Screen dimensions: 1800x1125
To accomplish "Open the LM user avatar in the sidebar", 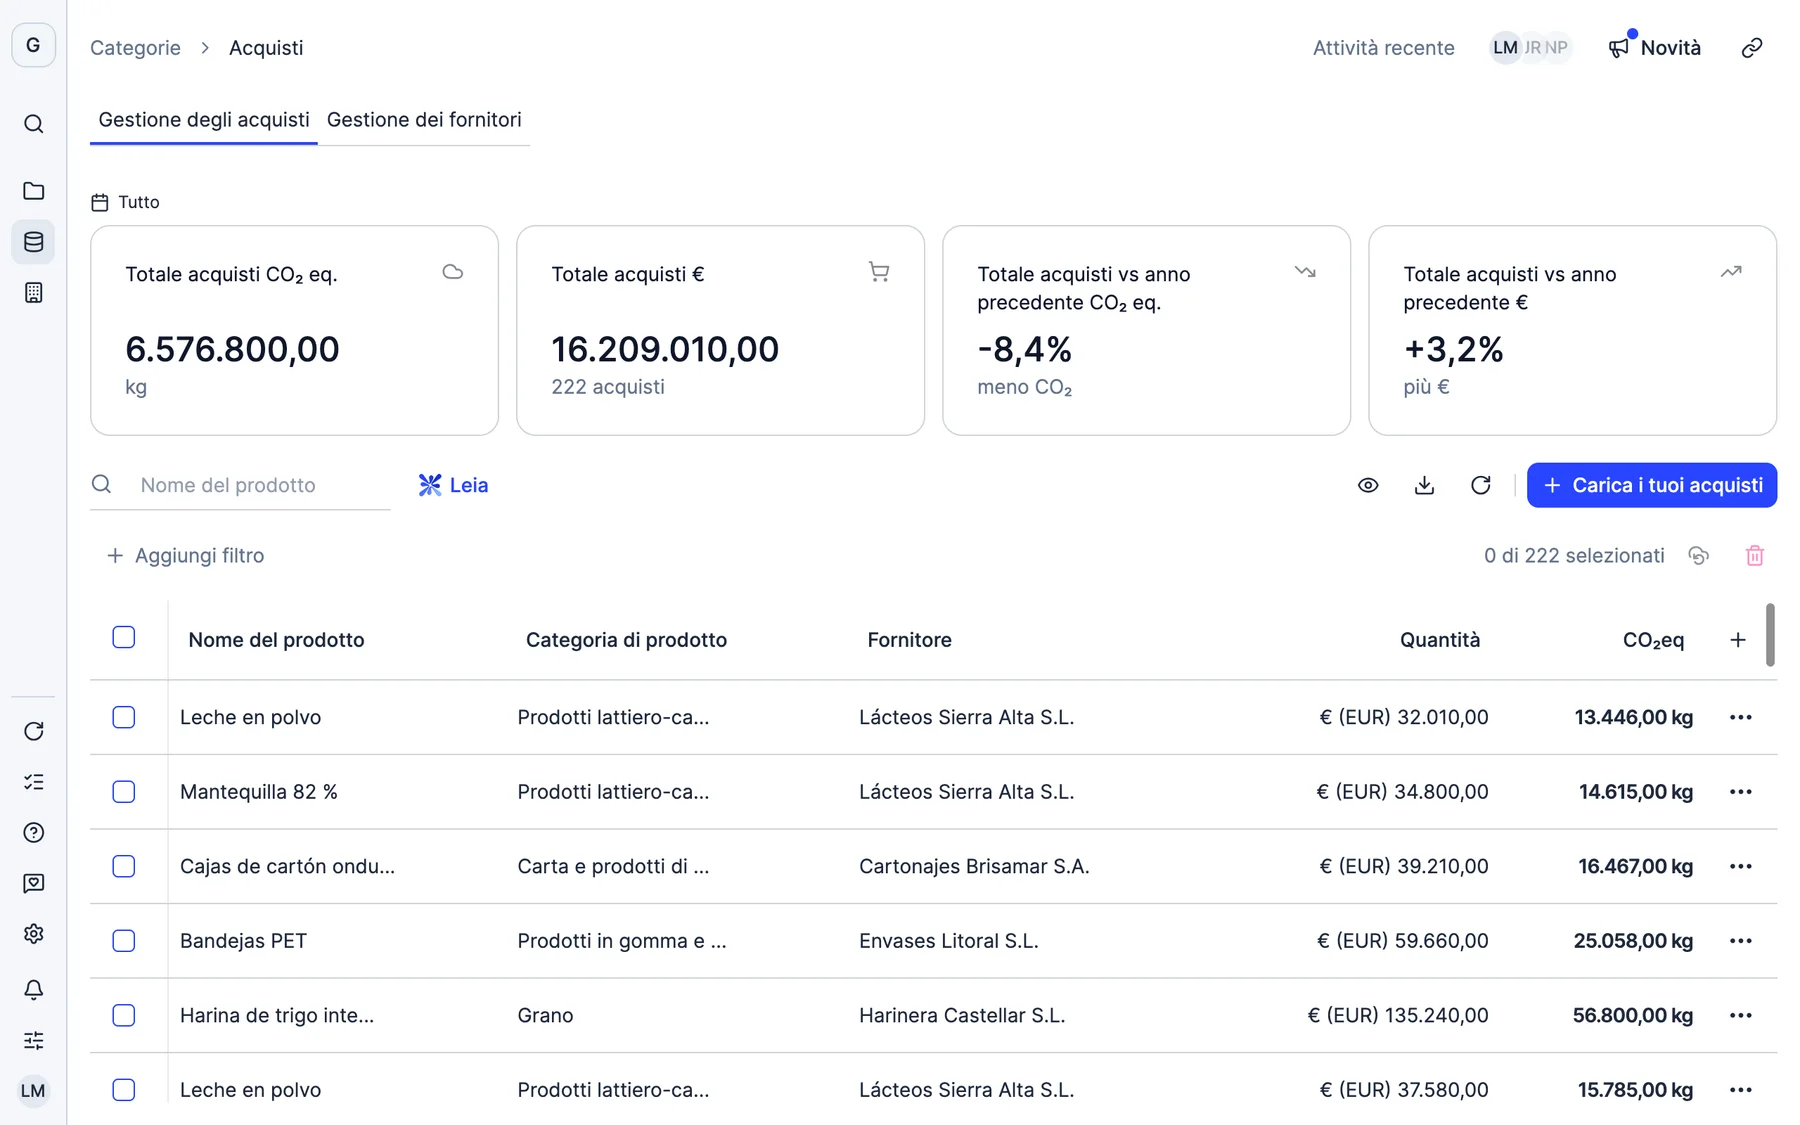I will pos(33,1091).
